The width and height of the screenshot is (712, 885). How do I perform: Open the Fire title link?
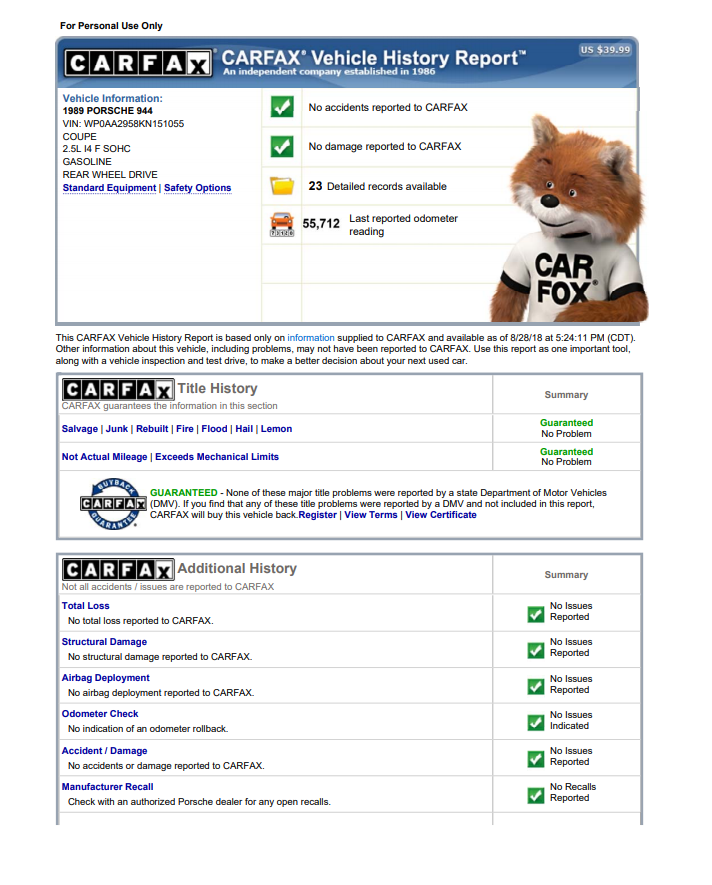(185, 429)
